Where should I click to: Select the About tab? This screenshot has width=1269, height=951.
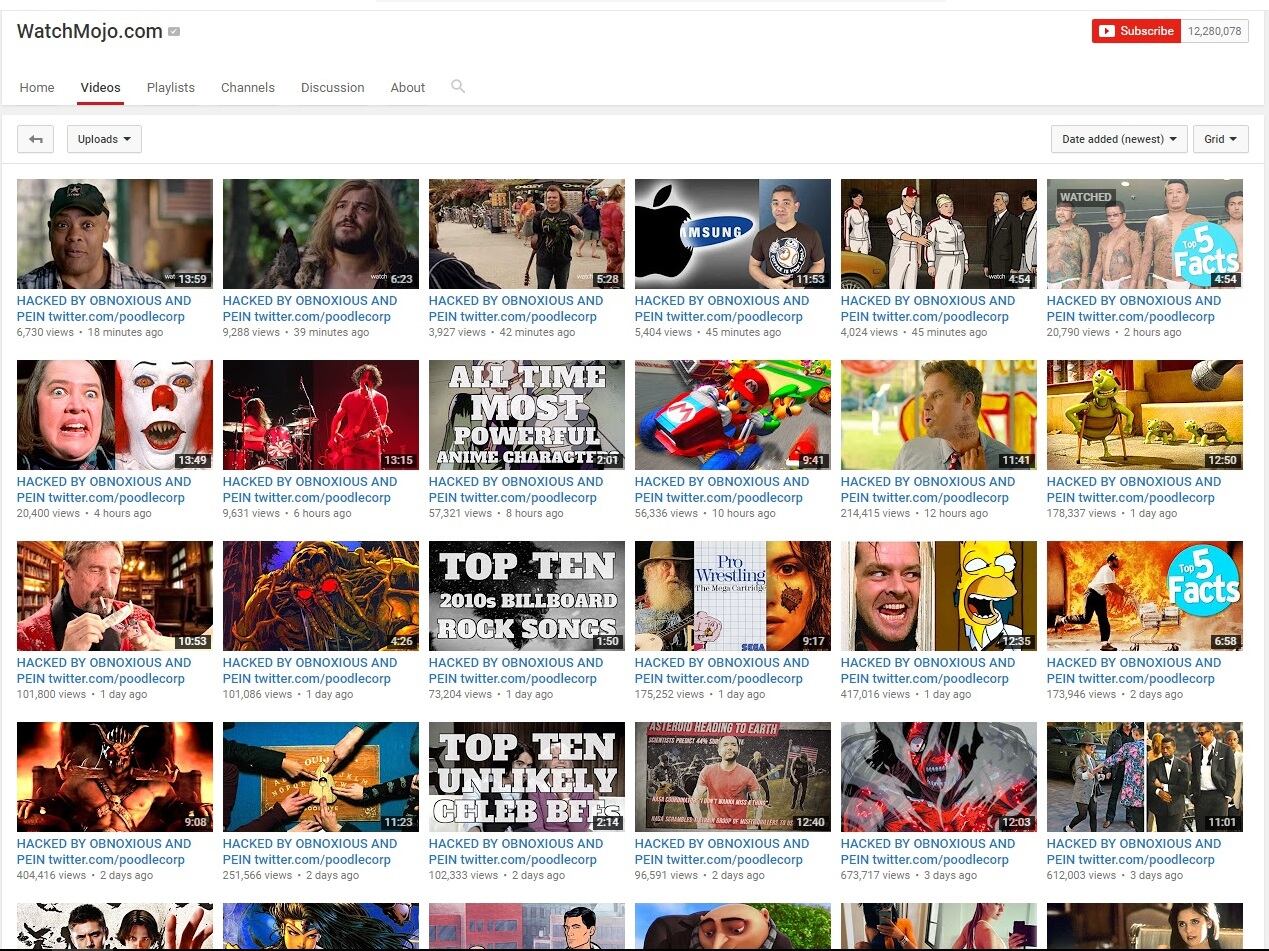(408, 88)
